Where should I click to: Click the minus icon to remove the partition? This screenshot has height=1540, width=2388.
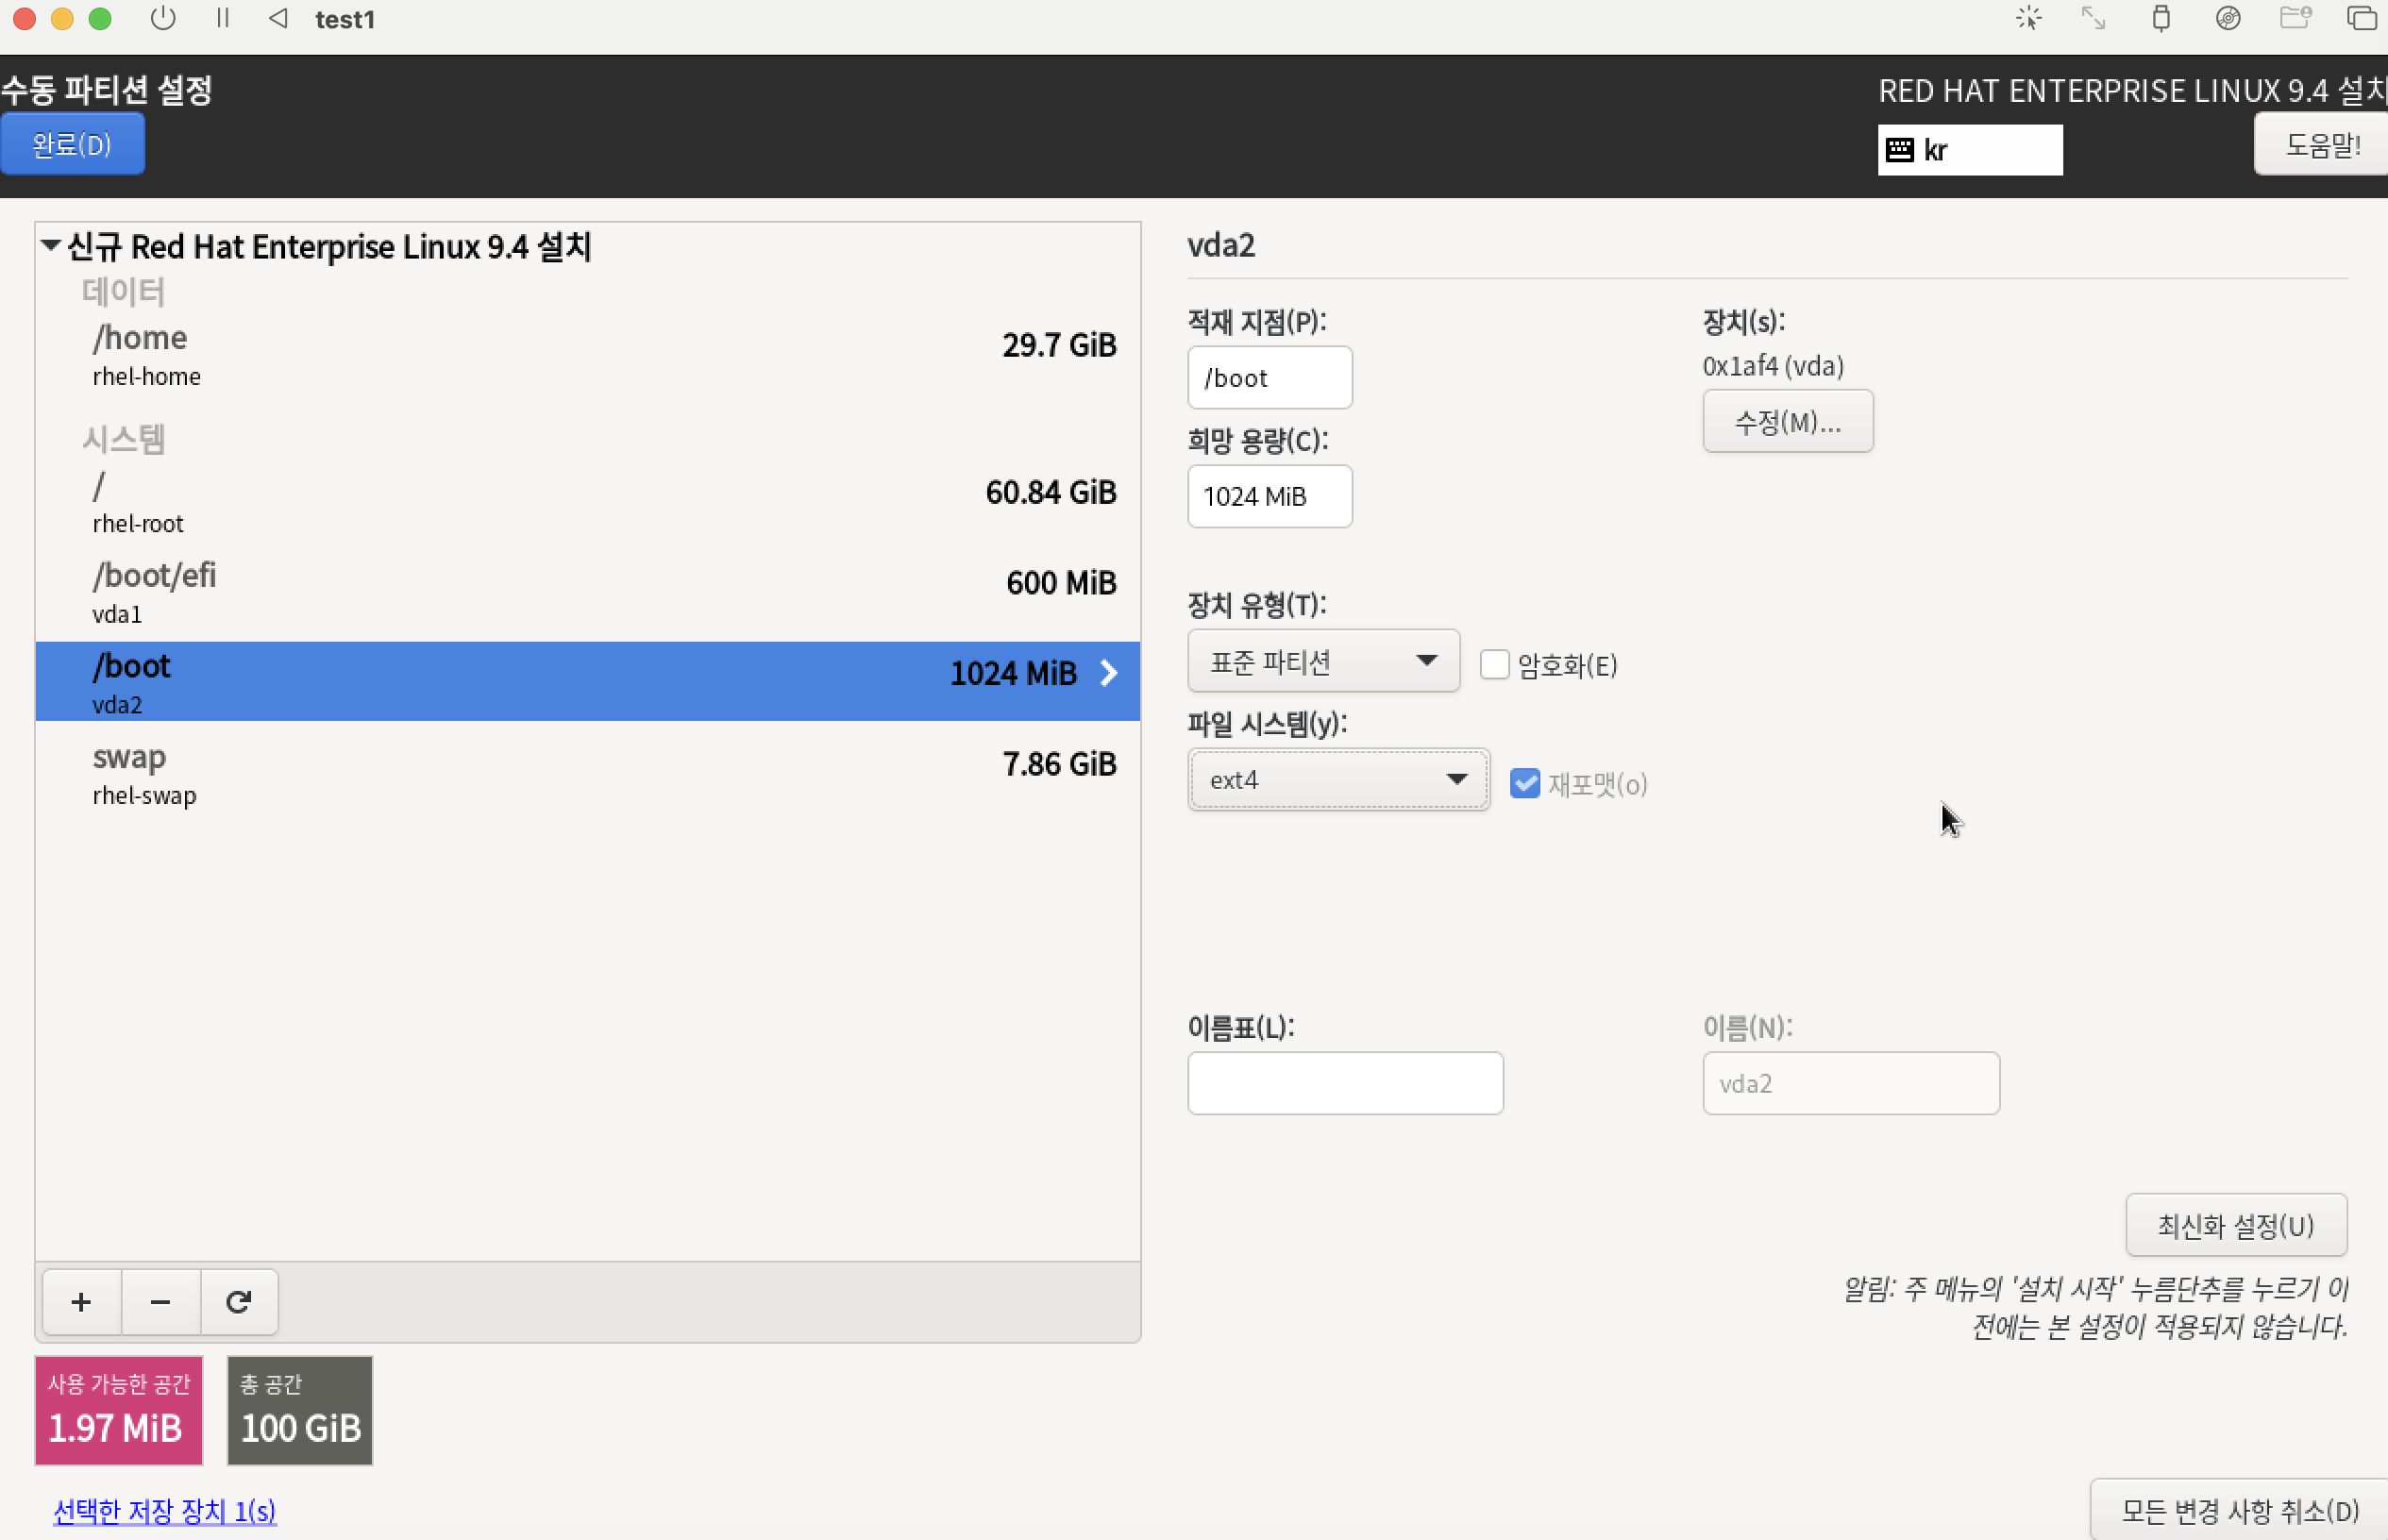[x=160, y=1302]
